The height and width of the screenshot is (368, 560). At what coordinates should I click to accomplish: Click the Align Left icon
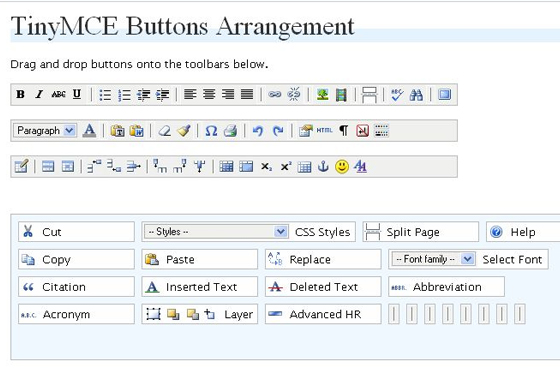click(x=190, y=94)
